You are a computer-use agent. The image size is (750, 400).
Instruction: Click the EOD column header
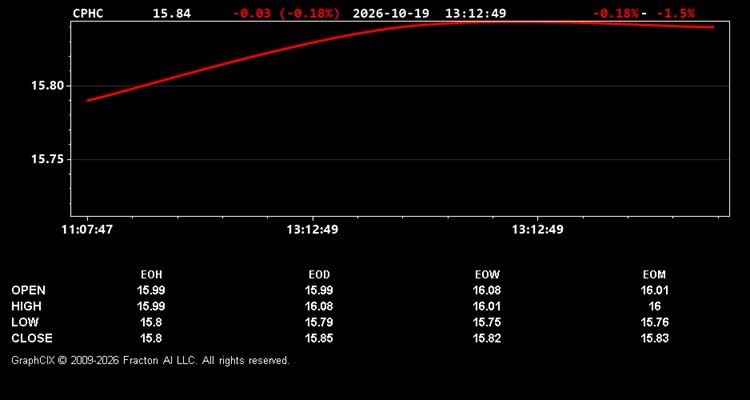[x=319, y=275]
